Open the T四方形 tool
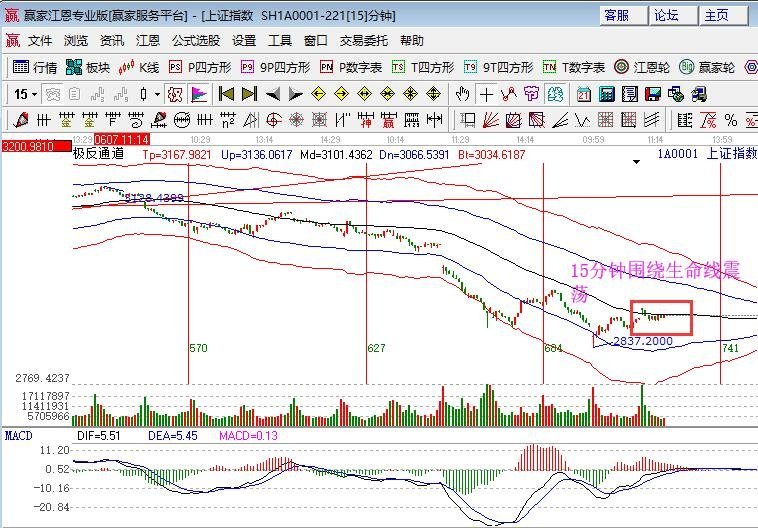This screenshot has width=758, height=528. point(423,67)
